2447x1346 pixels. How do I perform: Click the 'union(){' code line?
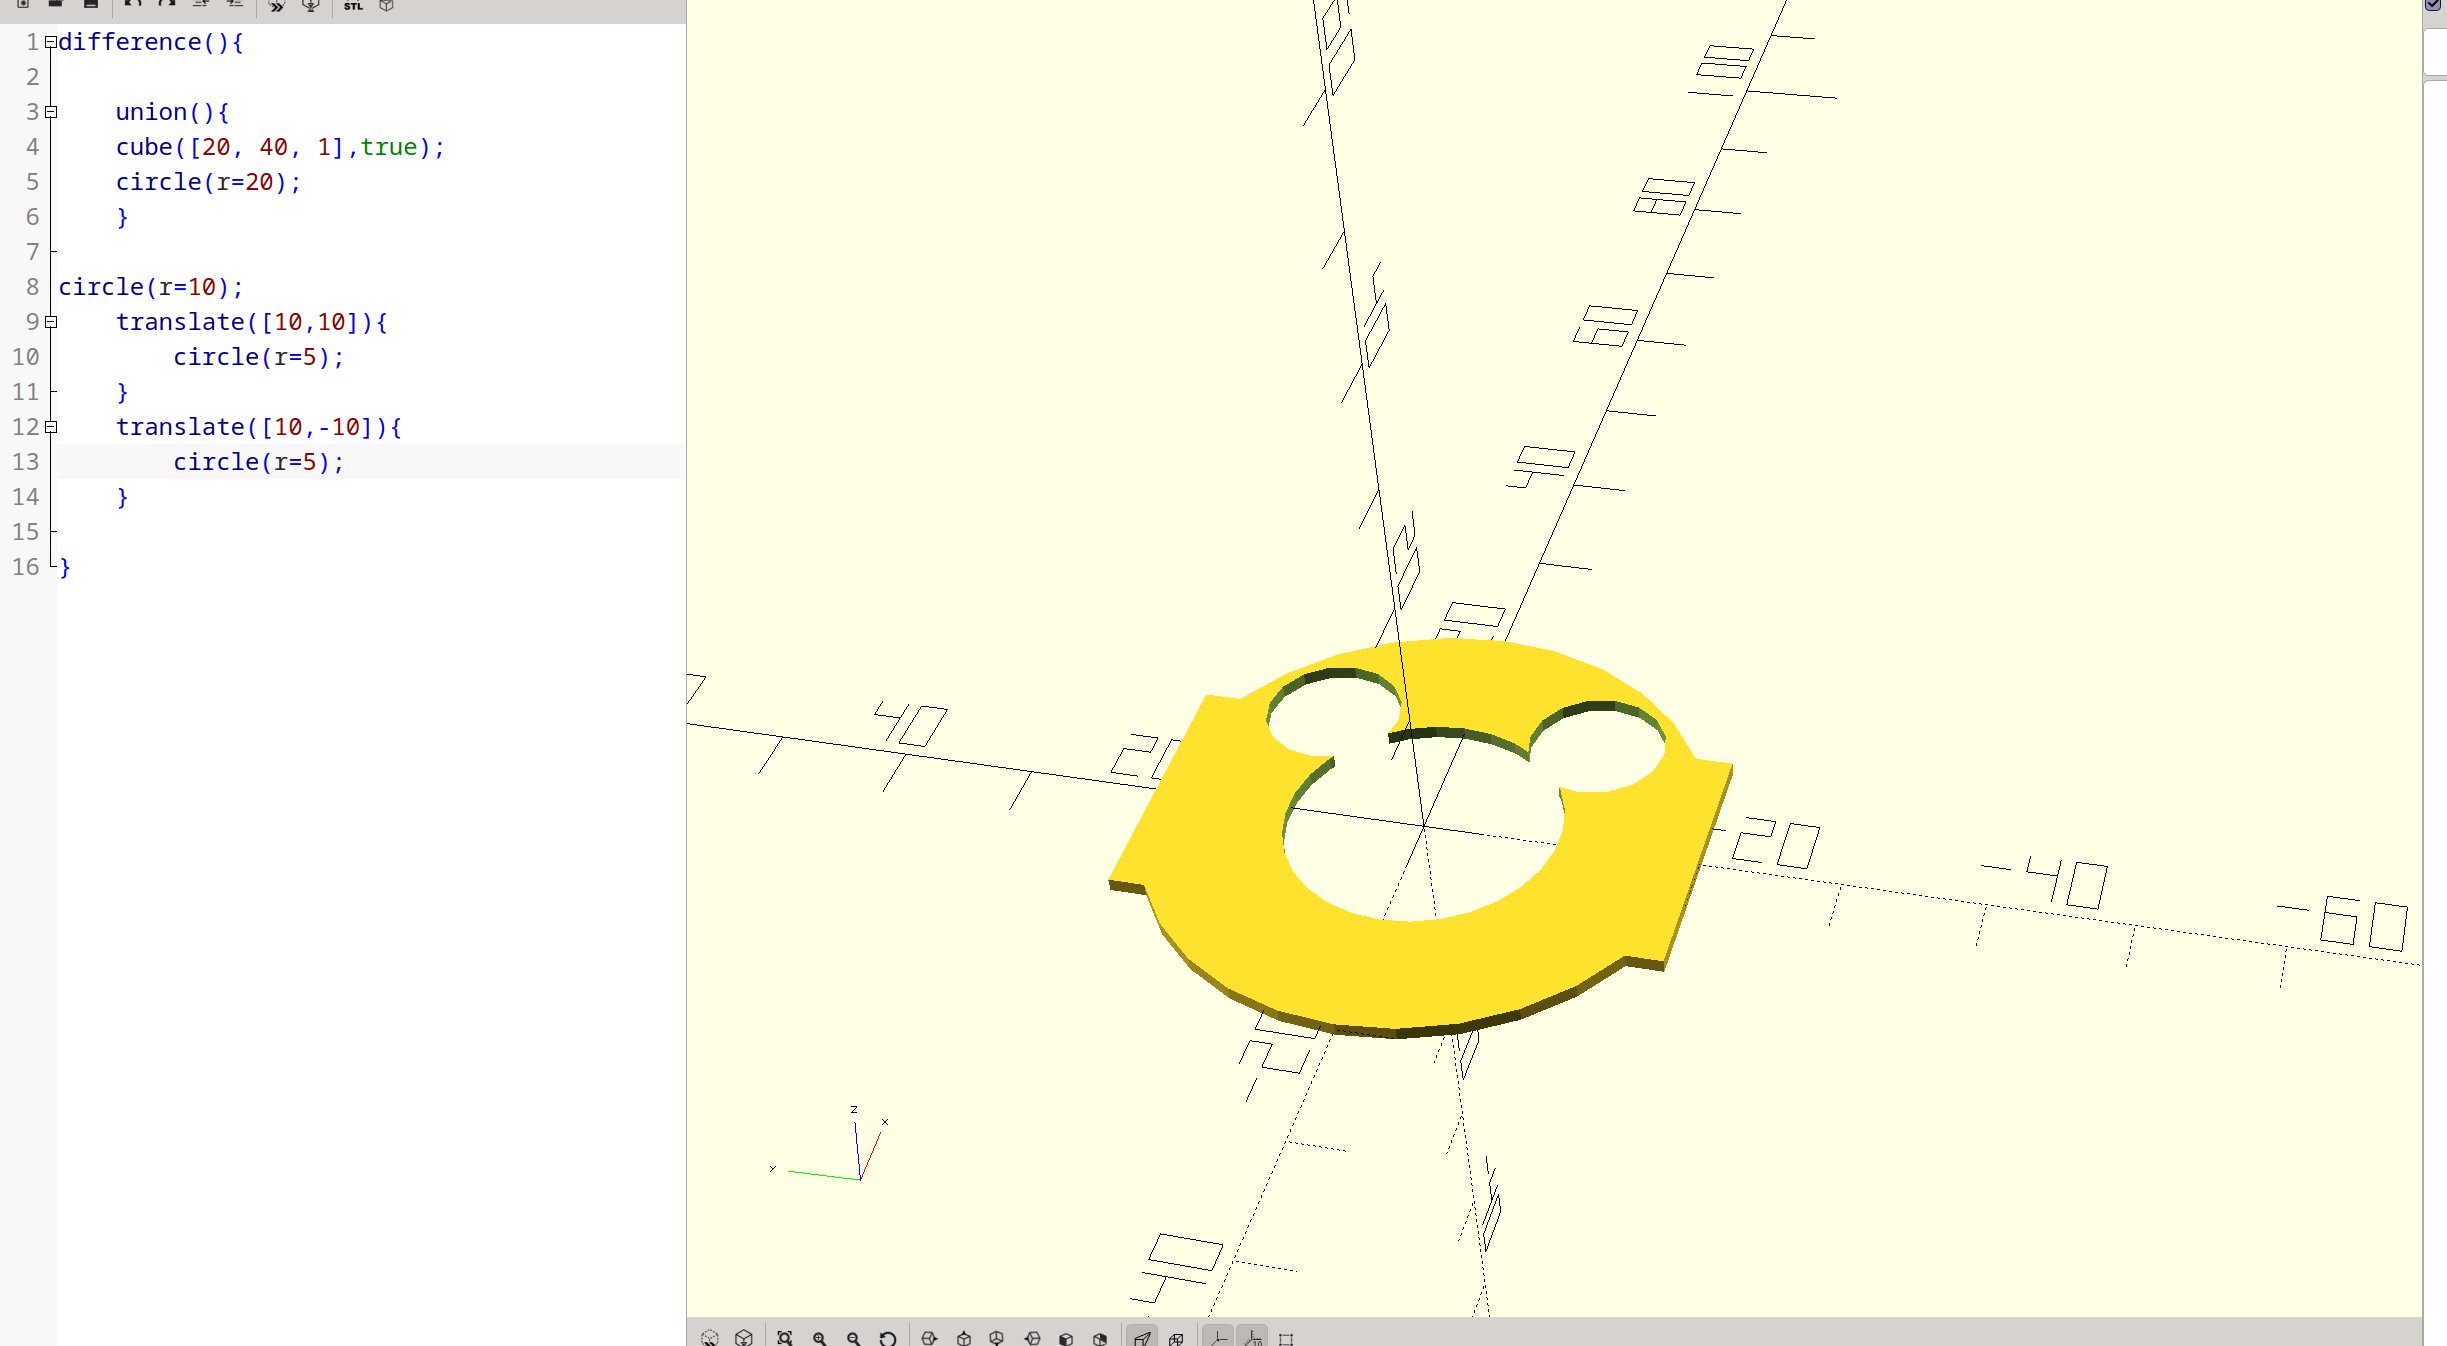173,112
